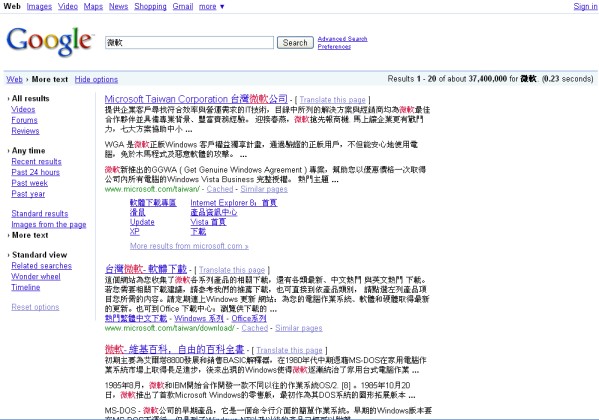Viewport: 599px width, 420px height.
Task: Click the 'All results' heading in sidebar
Action: (x=31, y=98)
